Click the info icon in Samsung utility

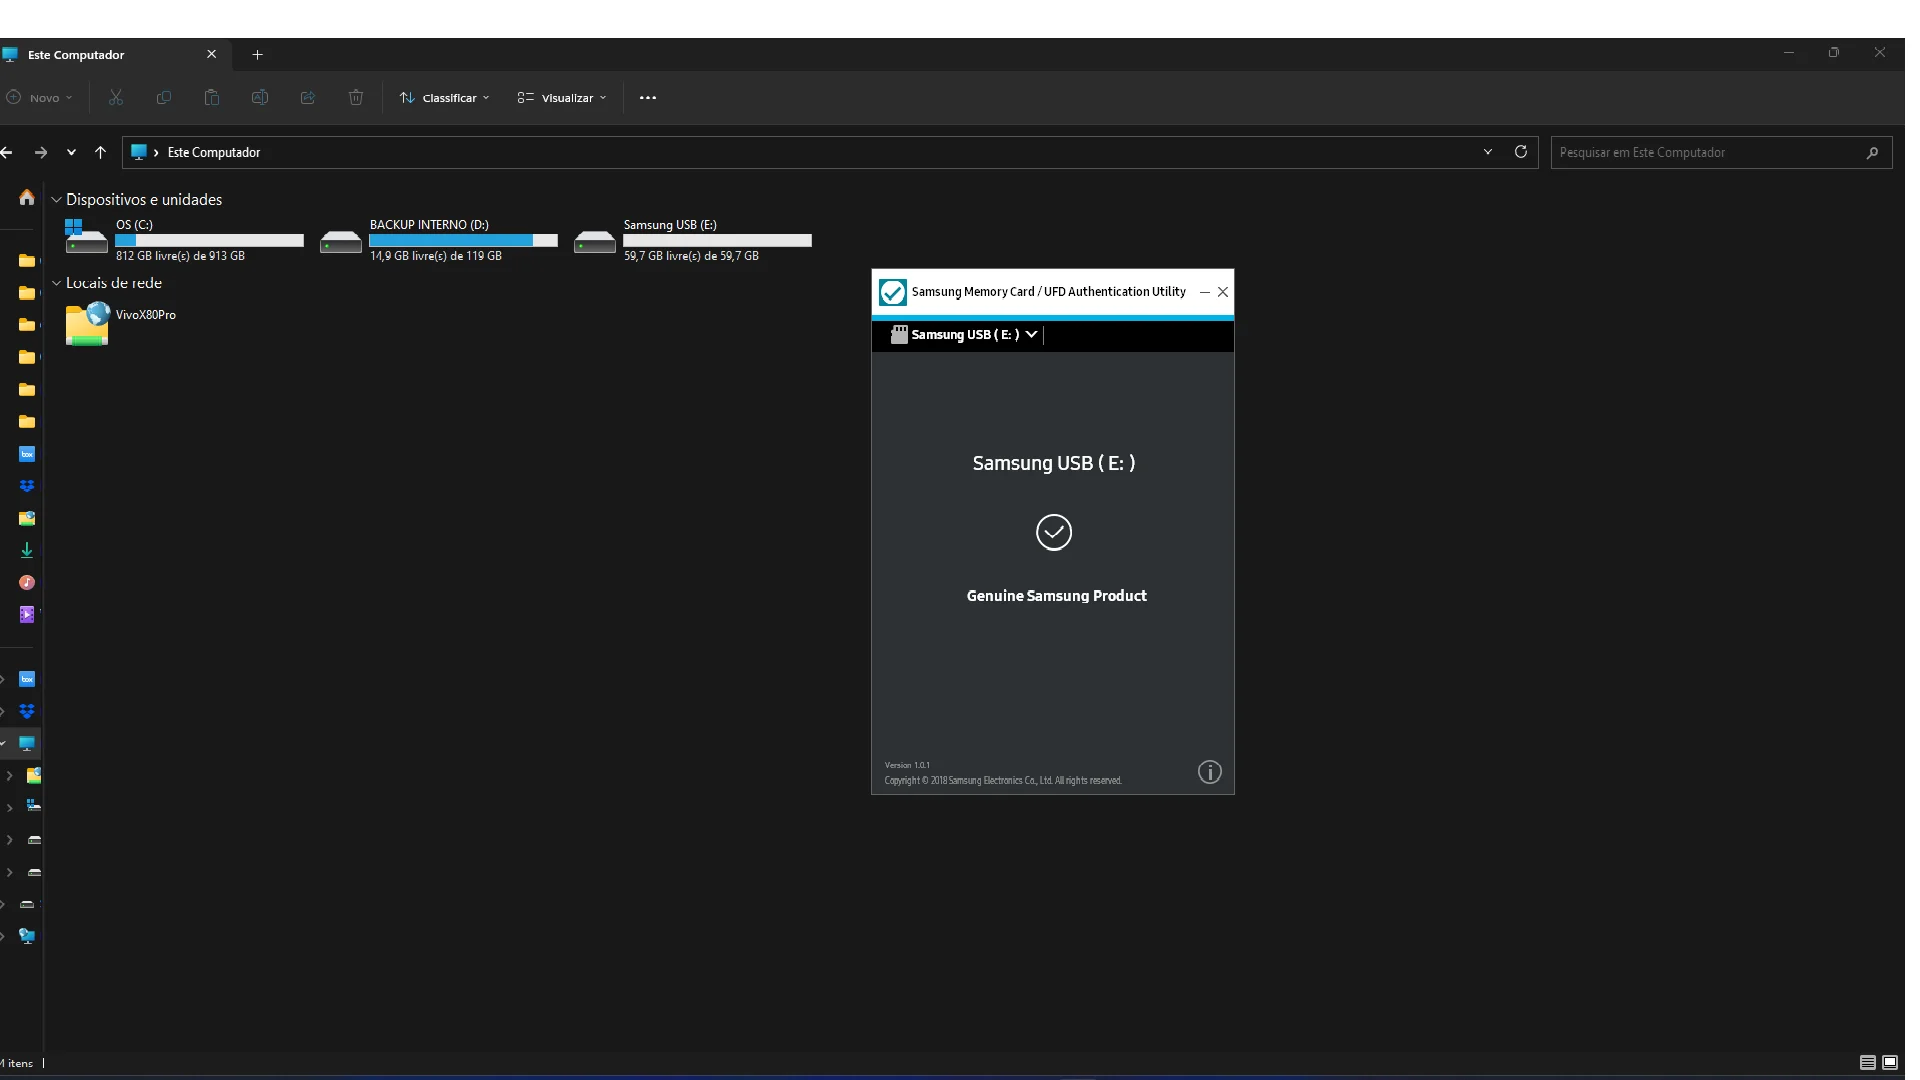coord(1209,772)
